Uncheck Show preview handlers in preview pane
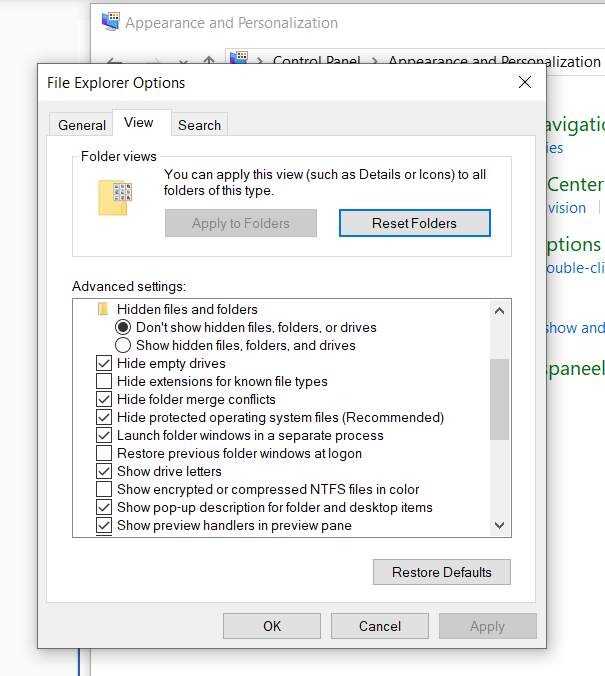Viewport: 605px width, 676px height. [104, 526]
